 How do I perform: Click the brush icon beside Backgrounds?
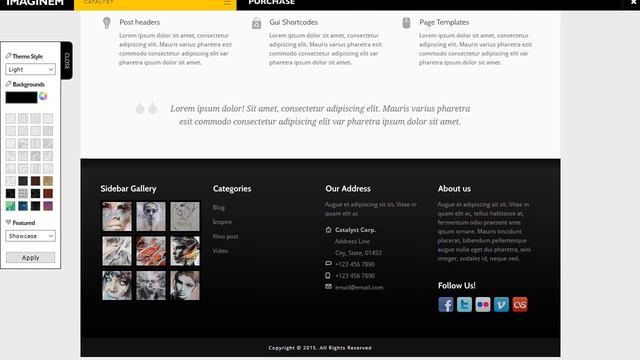[8, 84]
